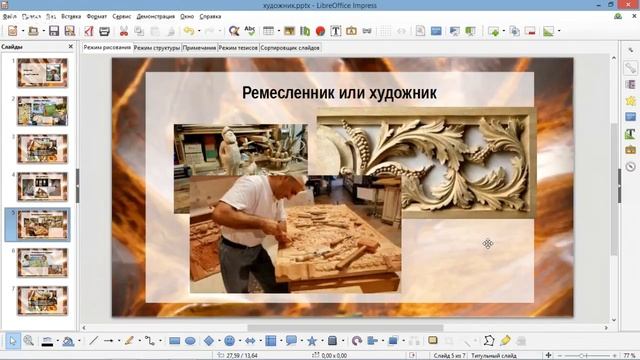
Task: Open the Окно menu
Action: click(187, 16)
